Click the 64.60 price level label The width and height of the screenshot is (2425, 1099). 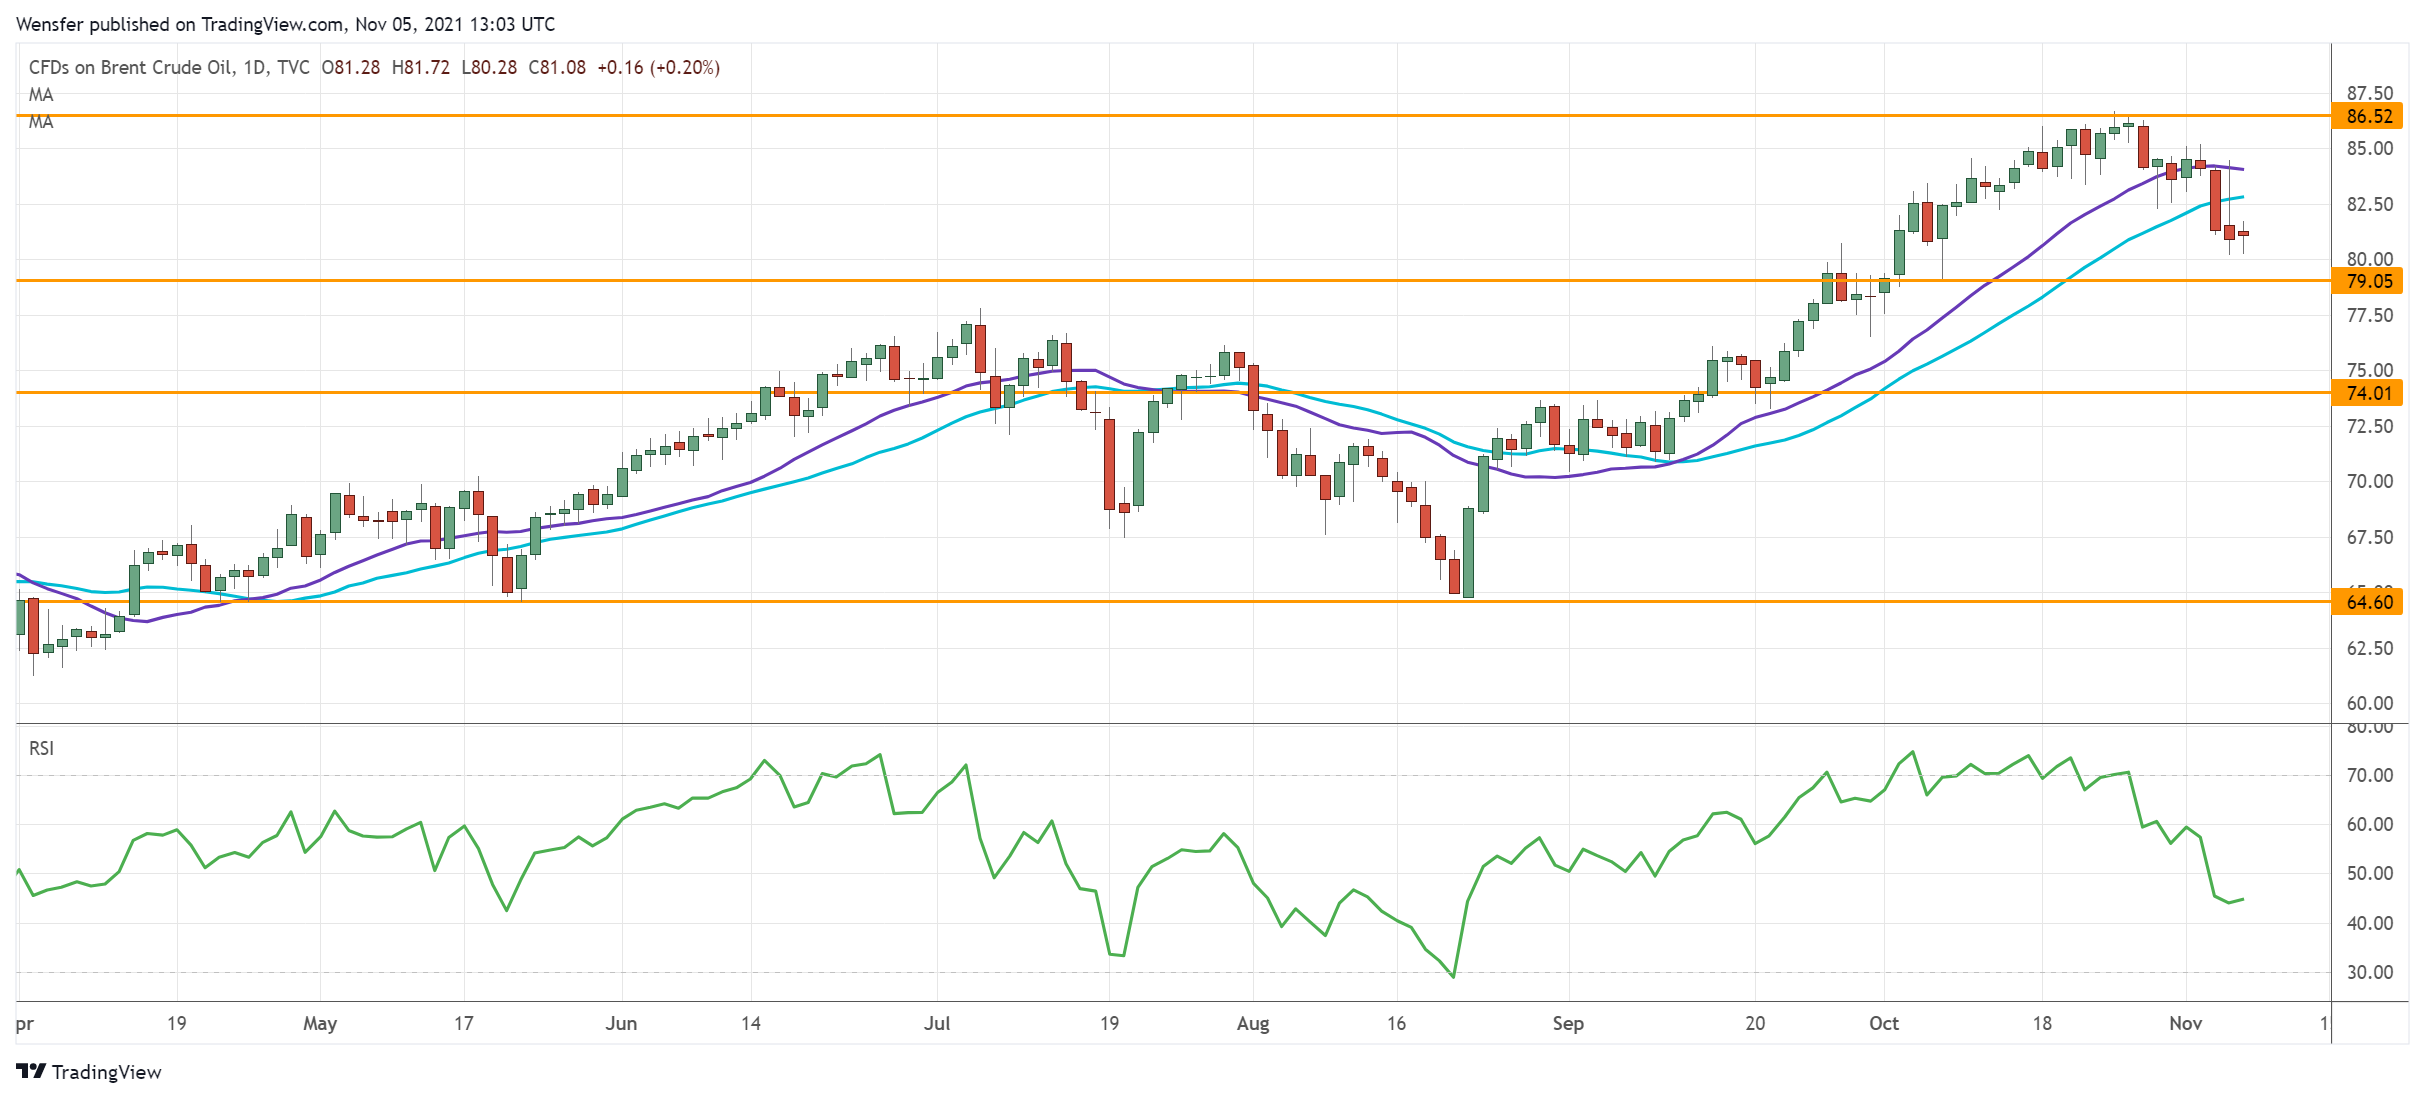coord(2369,602)
